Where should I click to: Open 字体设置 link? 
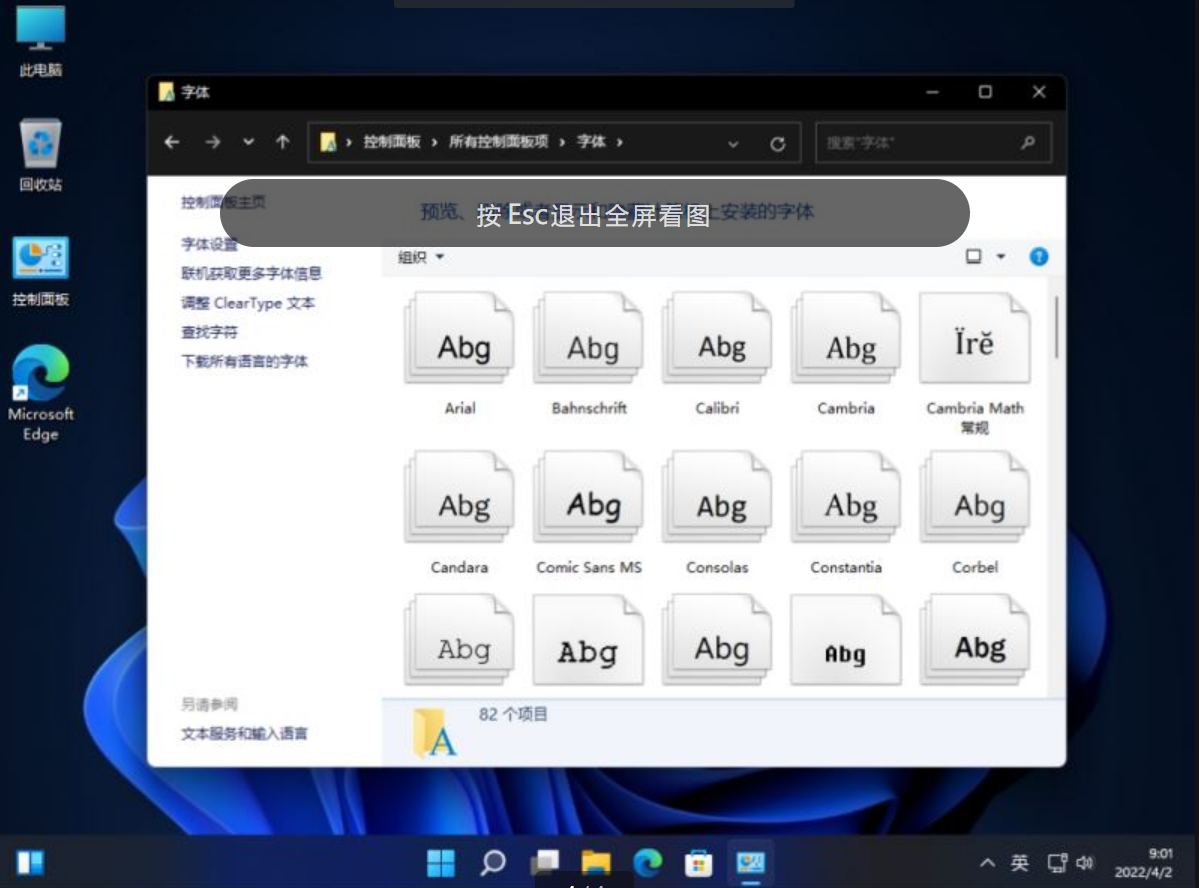click(210, 244)
